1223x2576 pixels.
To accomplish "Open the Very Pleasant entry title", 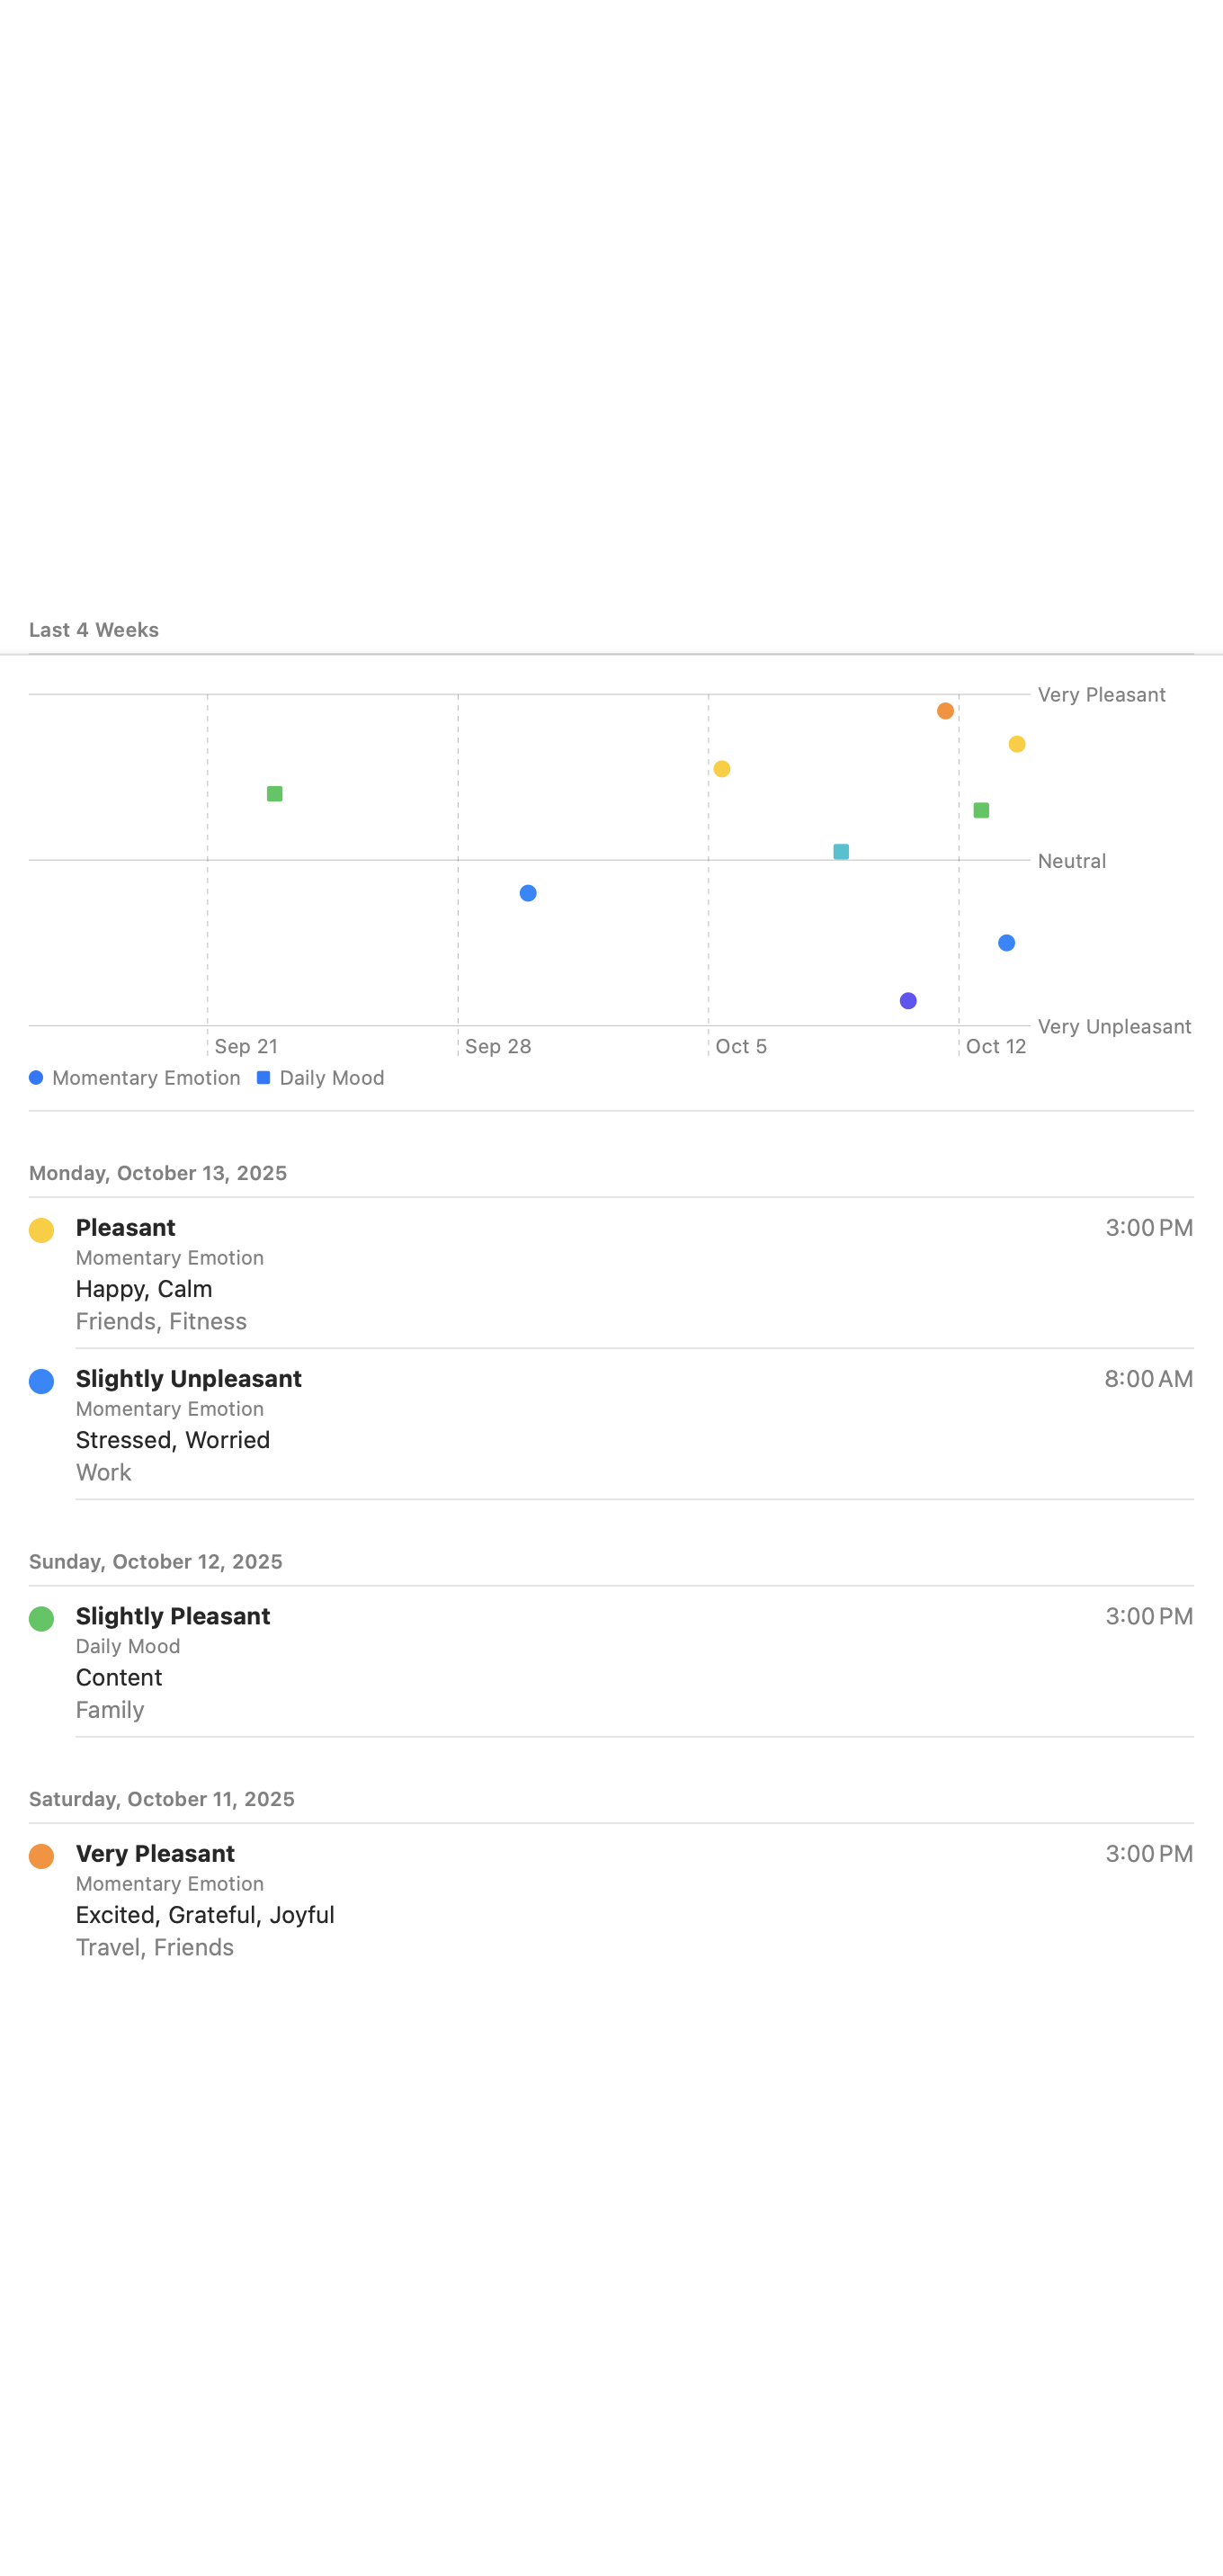I will pos(156,1854).
